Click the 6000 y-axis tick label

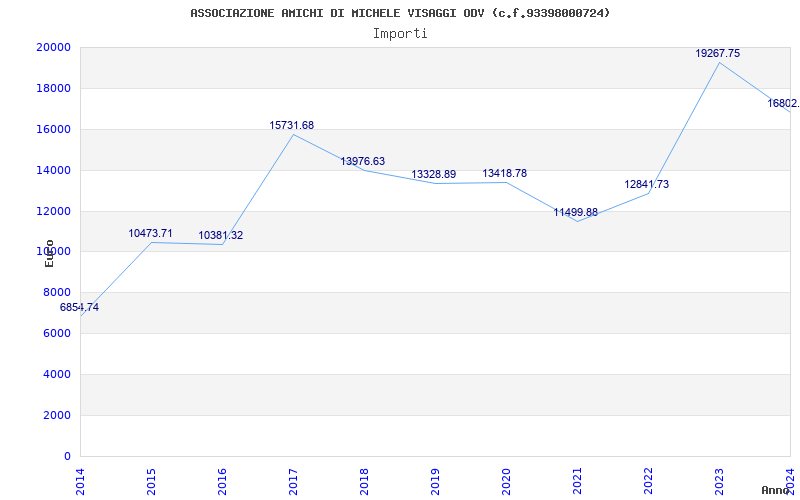(56, 333)
